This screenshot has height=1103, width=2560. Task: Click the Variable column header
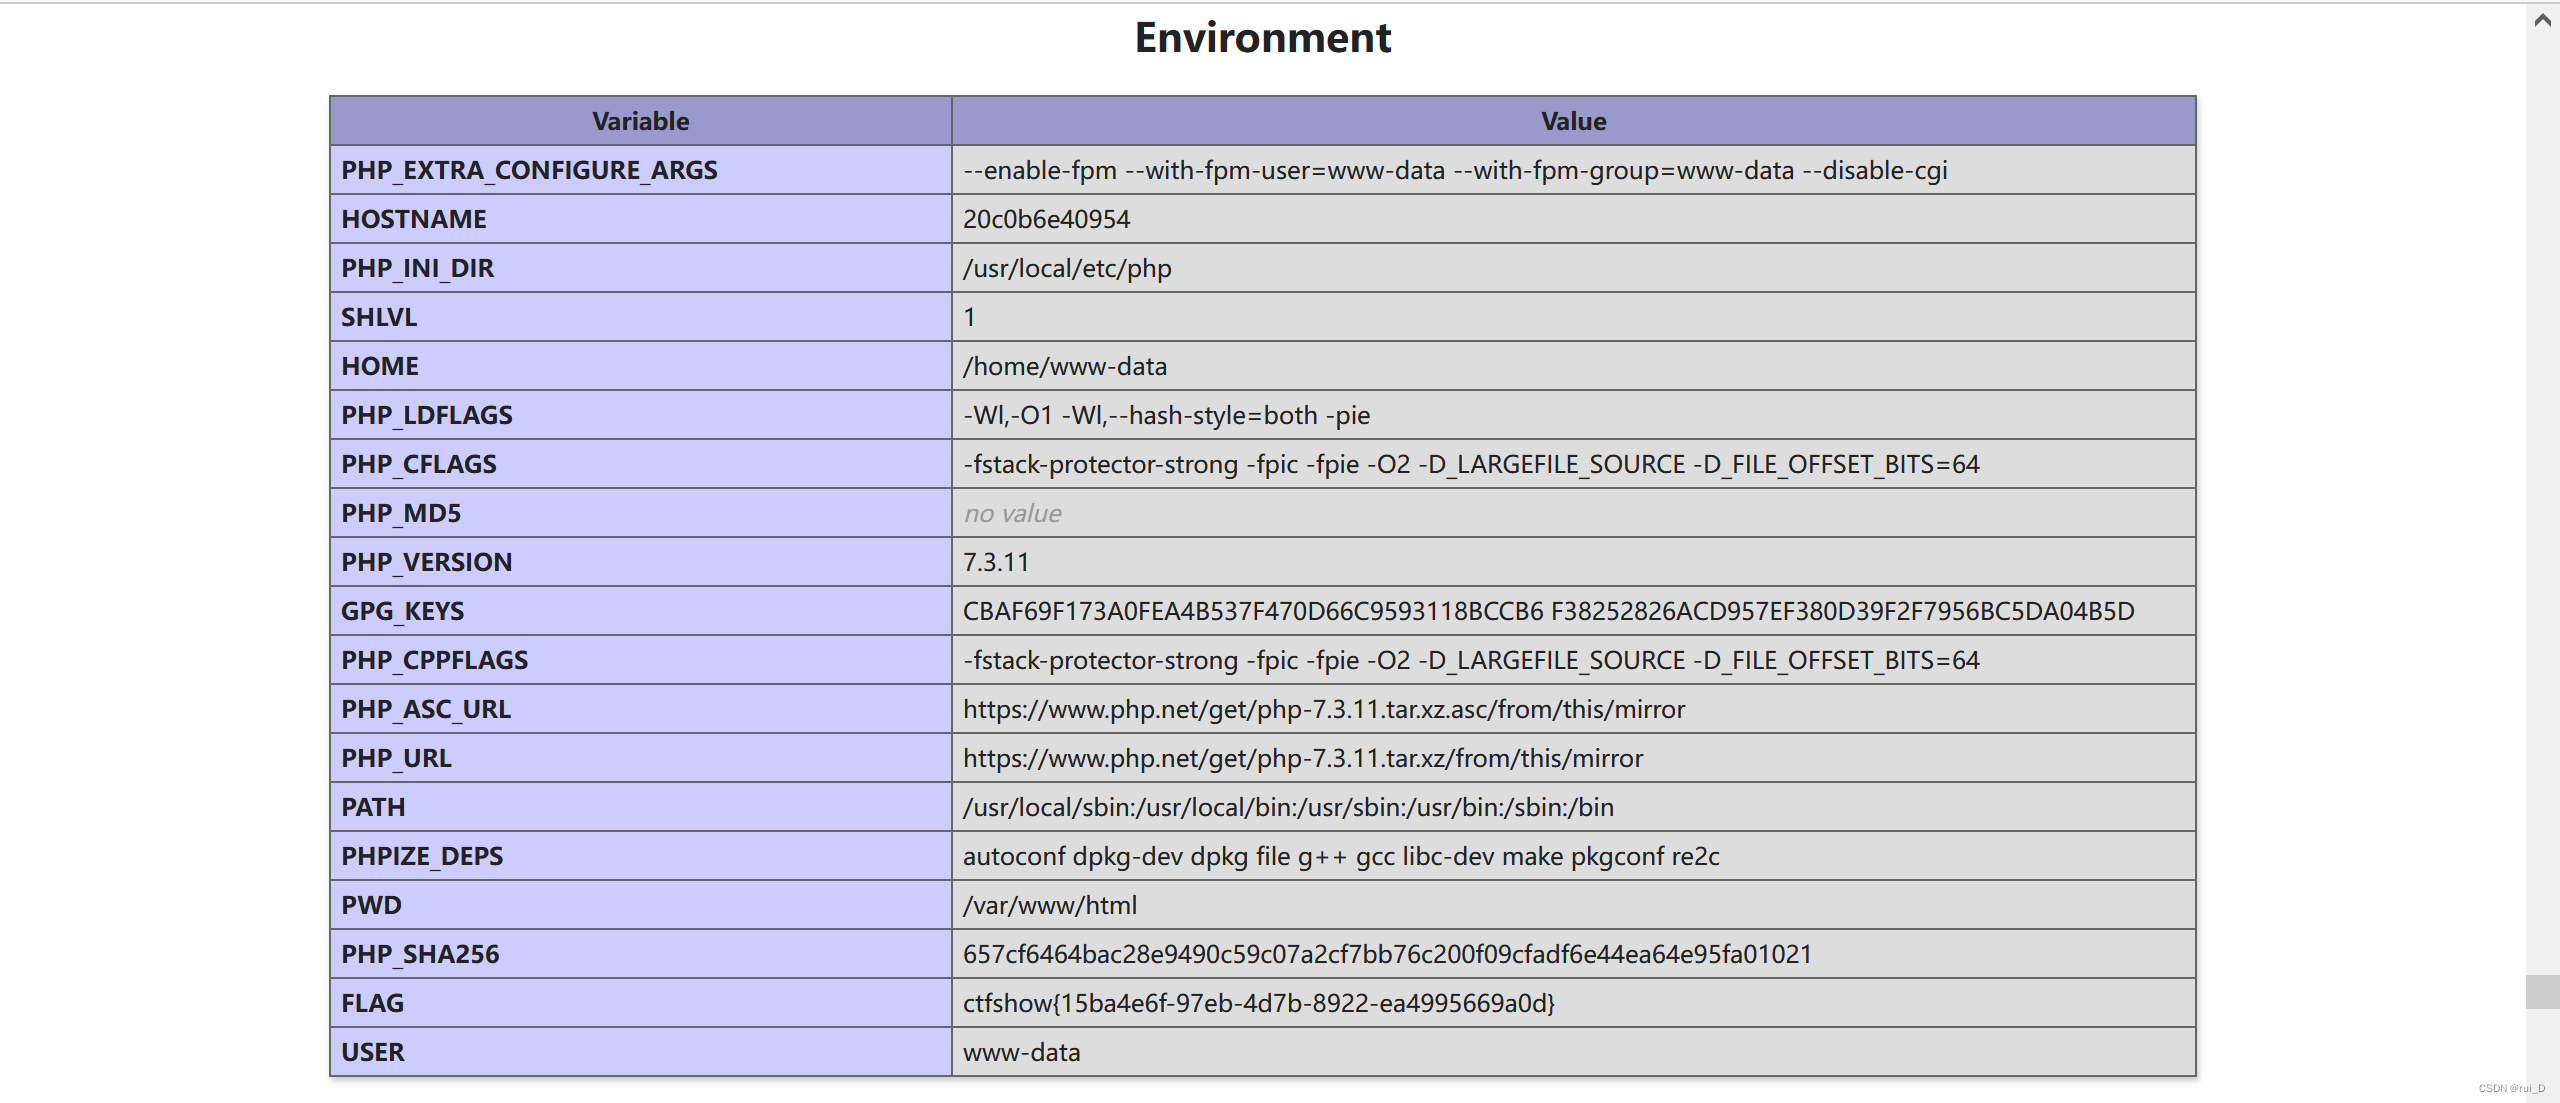tap(640, 121)
